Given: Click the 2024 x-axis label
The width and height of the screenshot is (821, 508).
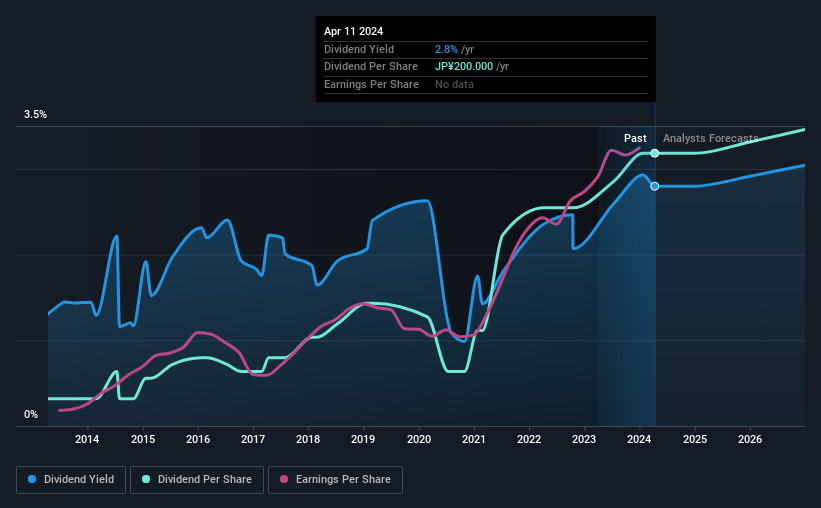Looking at the screenshot, I should (639, 439).
